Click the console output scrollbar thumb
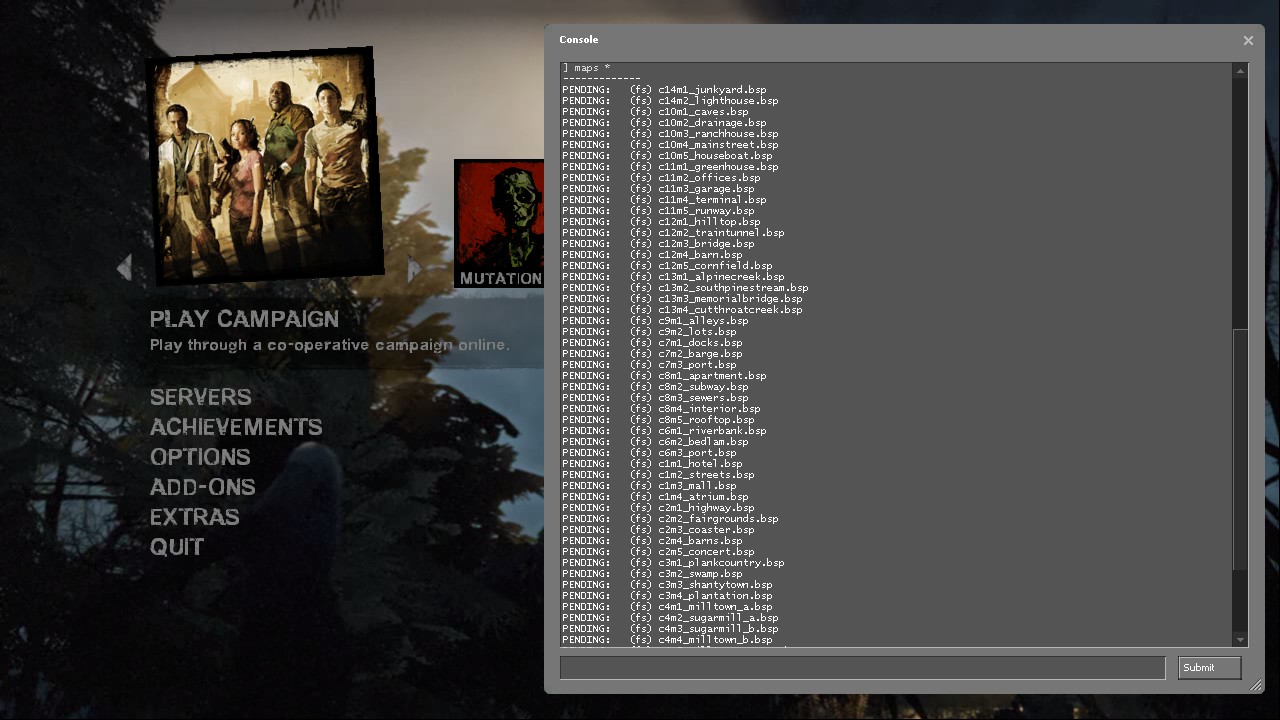Viewport: 1280px width, 720px height. tap(1240, 450)
